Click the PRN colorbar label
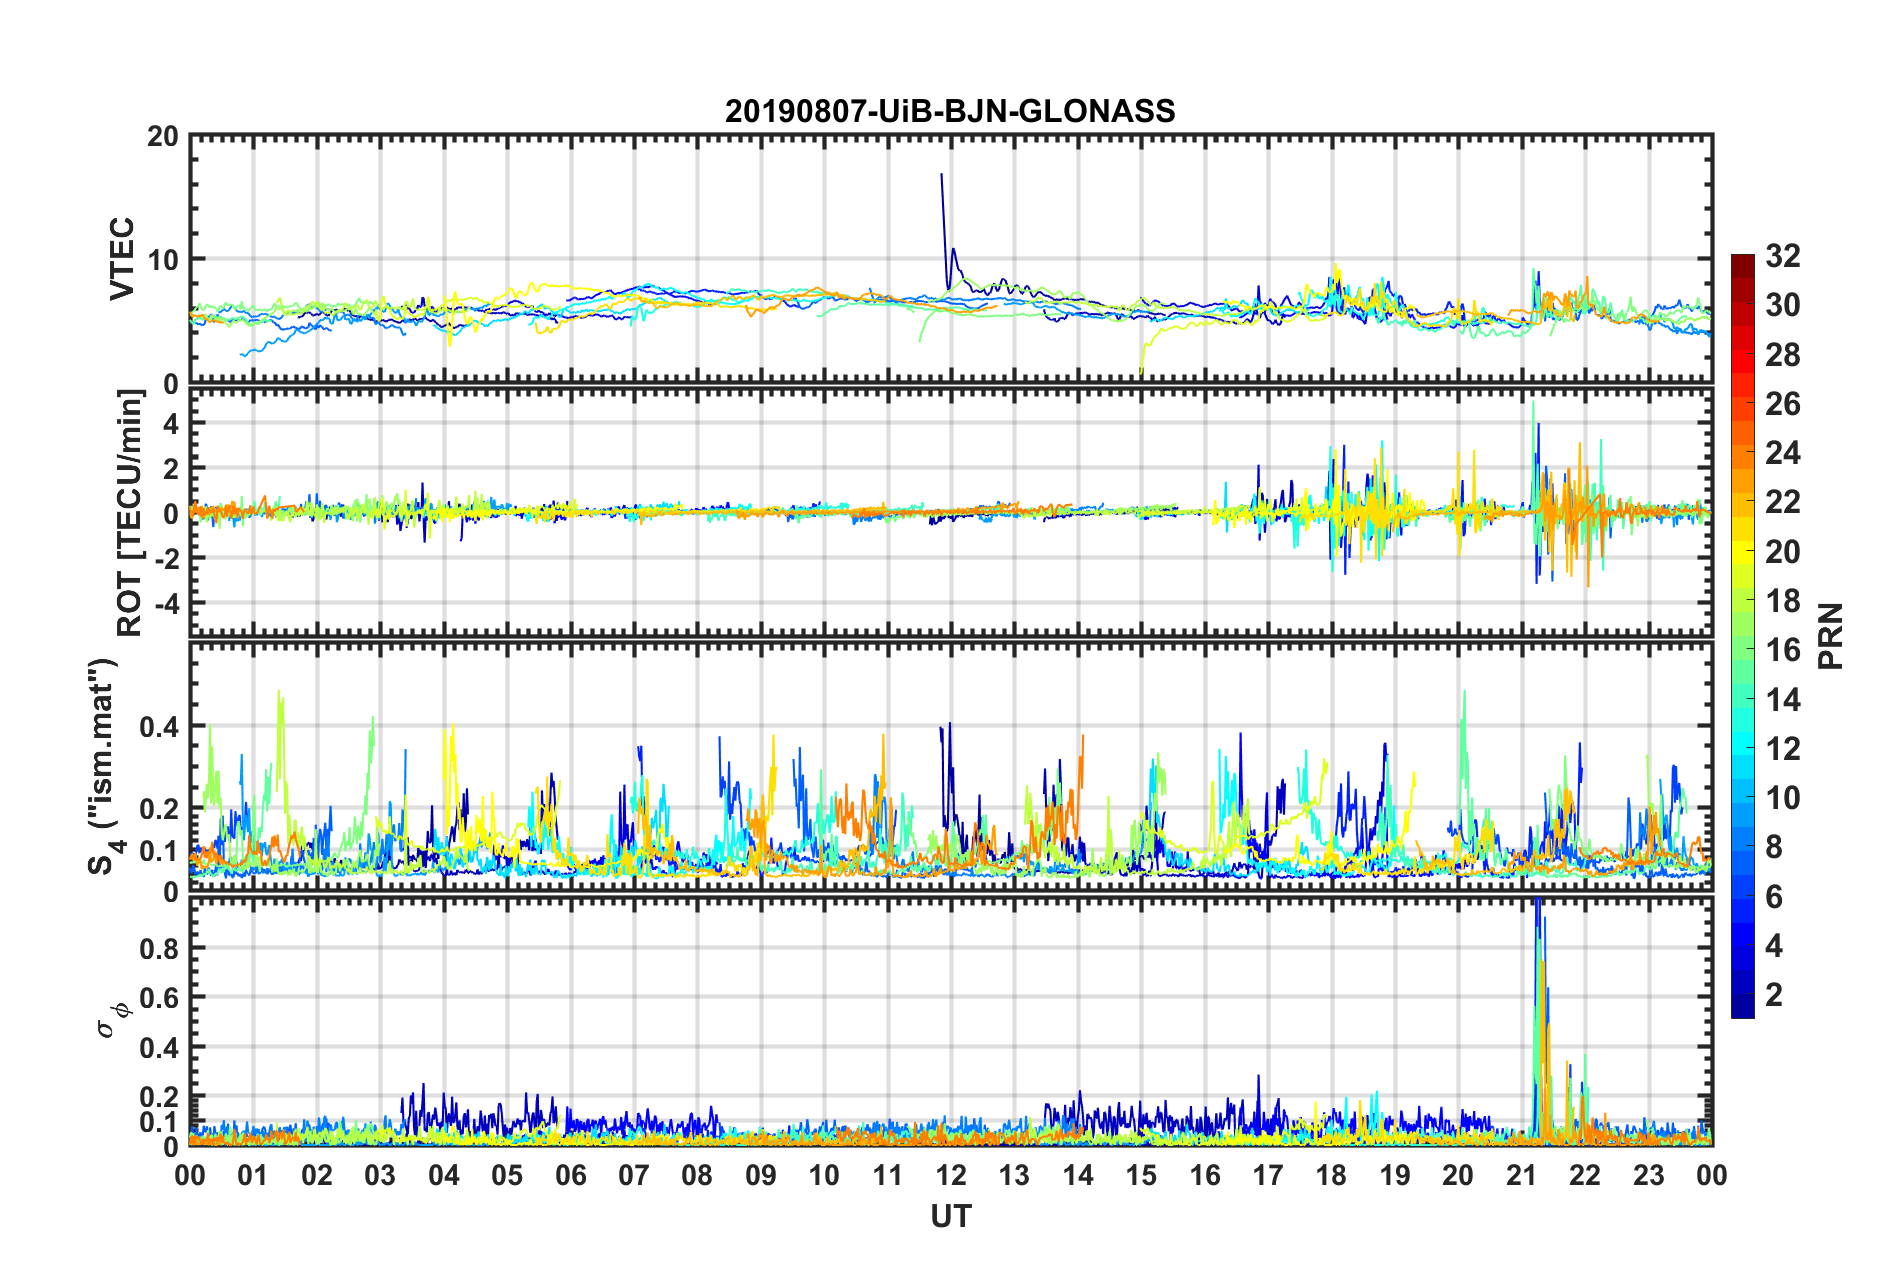Screen dimensions: 1902x1272 [x=1831, y=636]
